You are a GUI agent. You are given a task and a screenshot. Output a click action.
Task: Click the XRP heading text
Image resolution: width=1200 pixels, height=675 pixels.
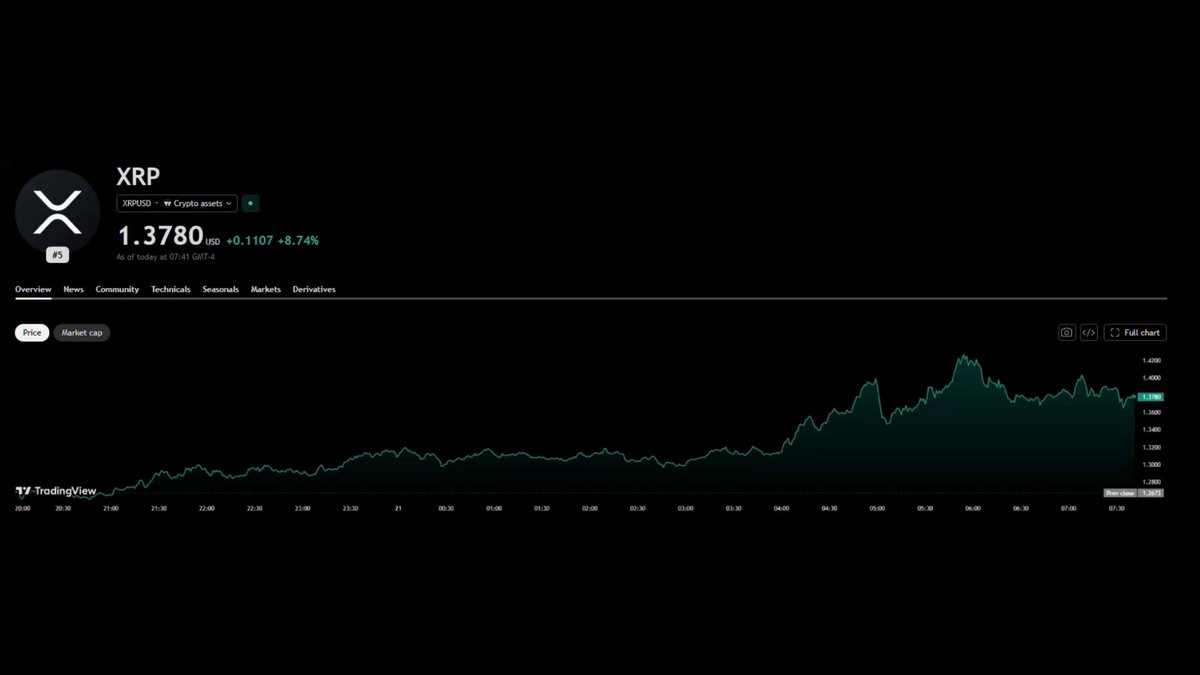coord(138,178)
